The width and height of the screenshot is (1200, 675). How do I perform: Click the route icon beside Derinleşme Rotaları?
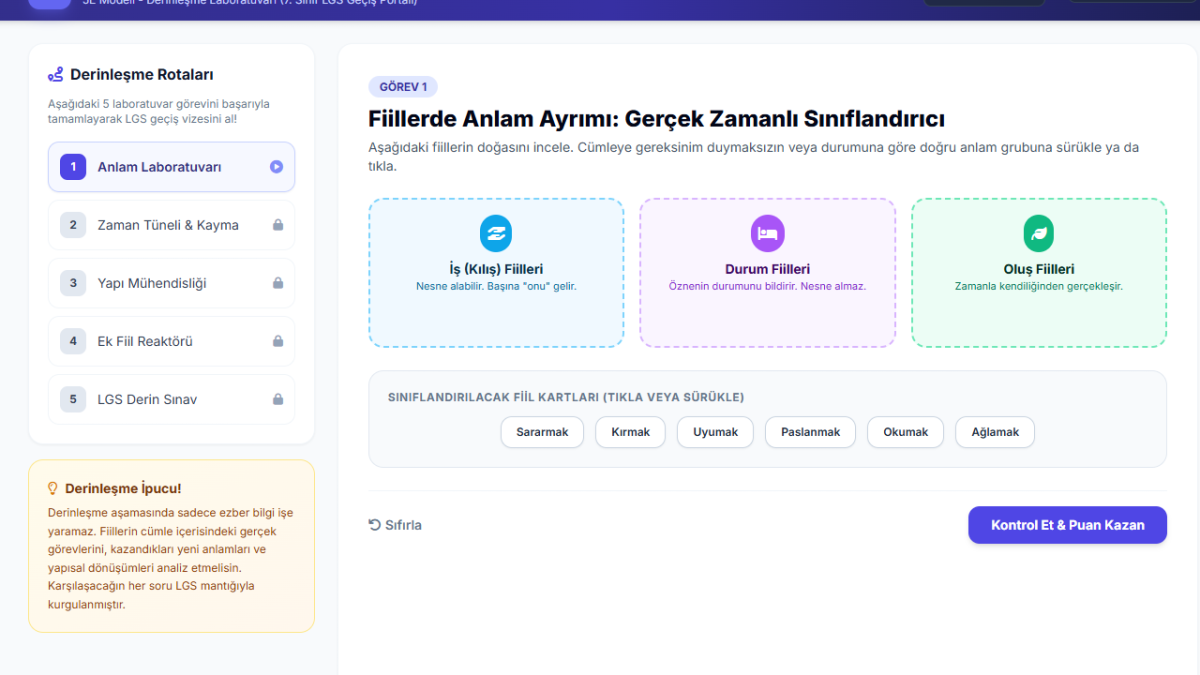click(x=56, y=74)
